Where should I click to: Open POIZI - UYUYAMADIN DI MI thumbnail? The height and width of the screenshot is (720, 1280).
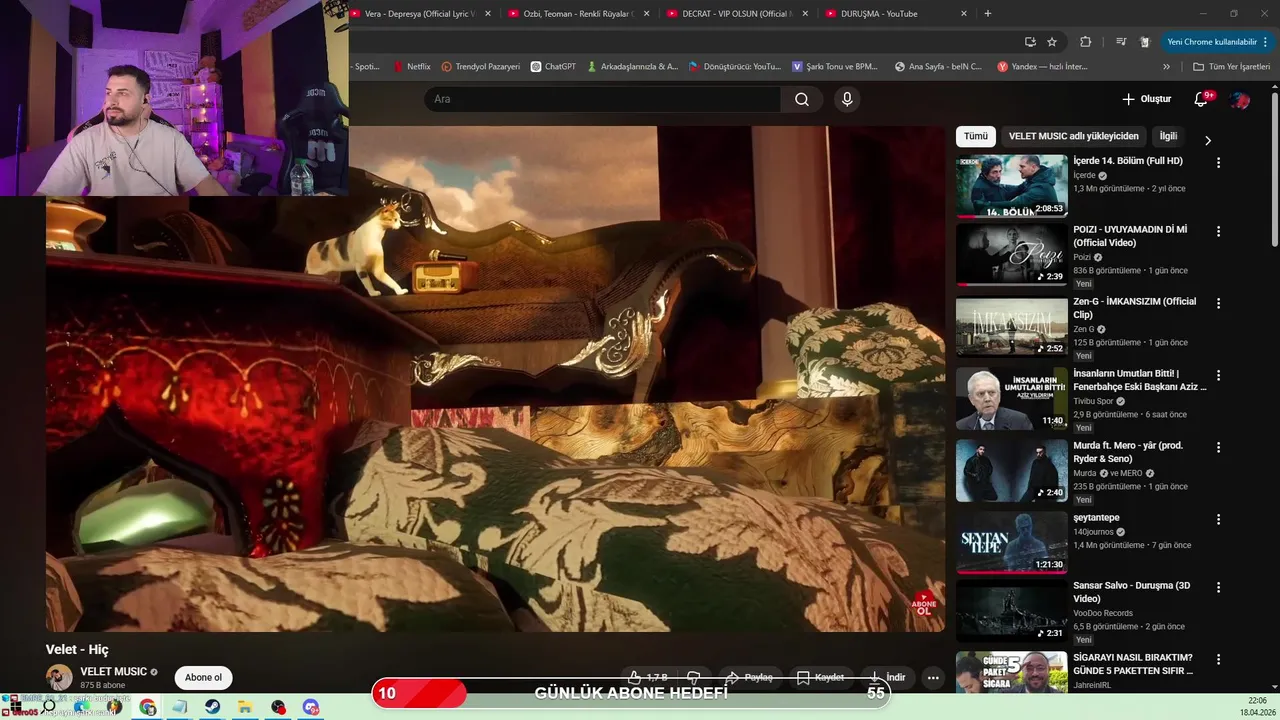pyautogui.click(x=1011, y=254)
